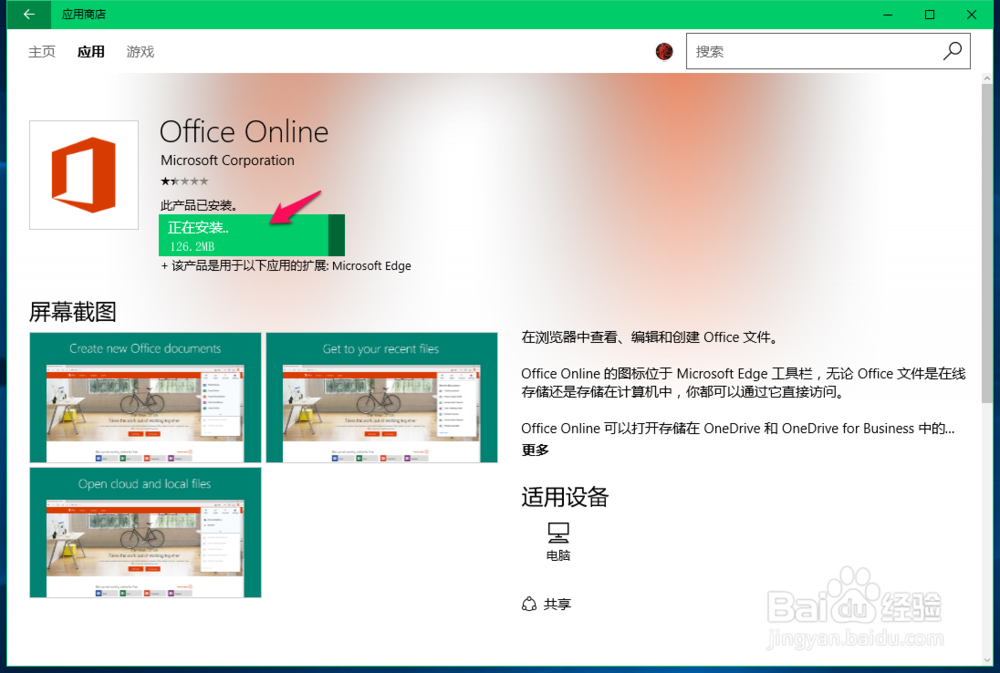Viewport: 1000px width, 673px height.
Task: Open the user account avatar
Action: (x=664, y=51)
